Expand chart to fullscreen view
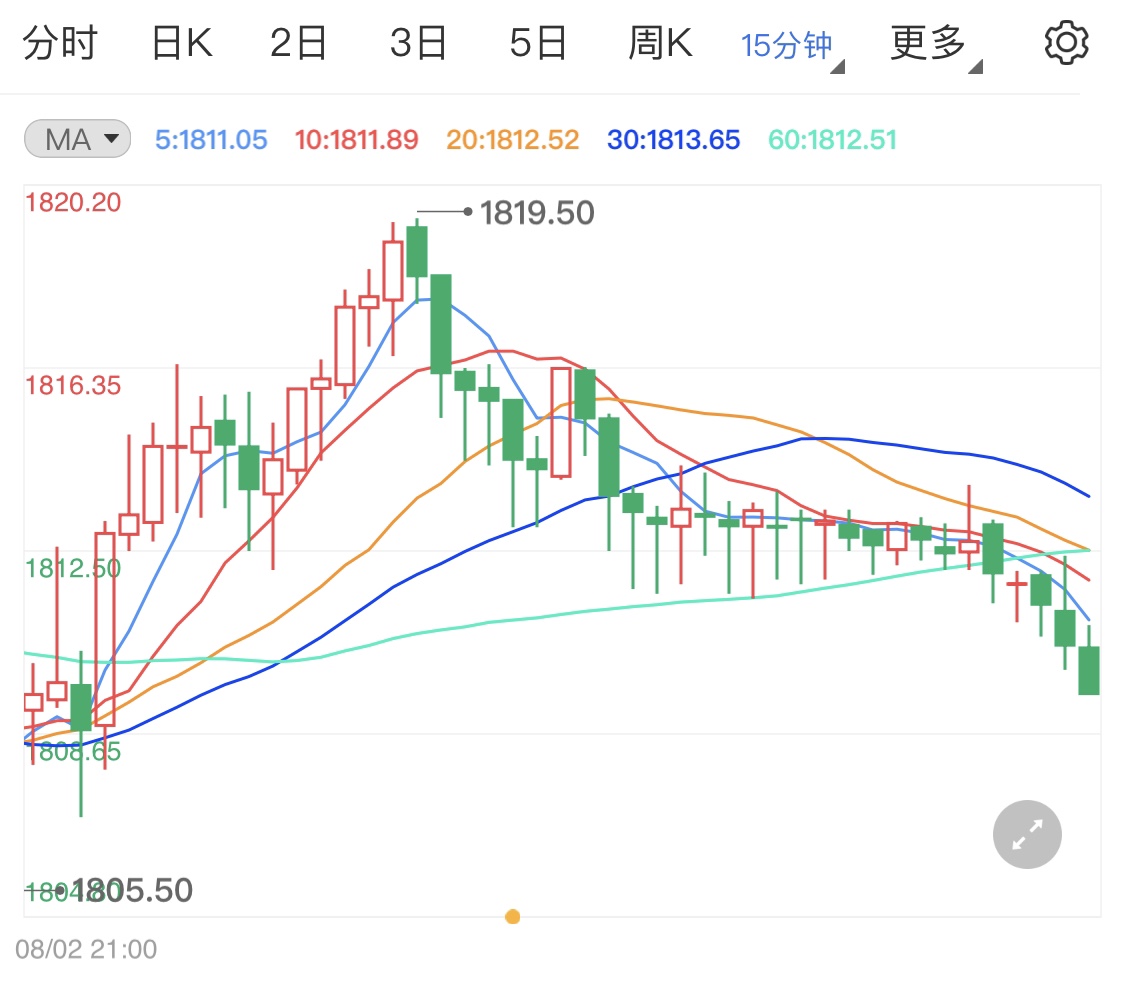The width and height of the screenshot is (1125, 982). (1027, 834)
